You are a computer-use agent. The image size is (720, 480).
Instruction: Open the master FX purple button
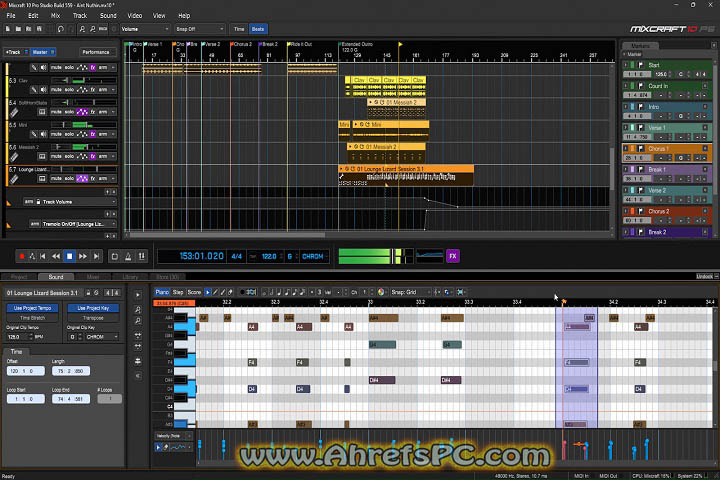pos(453,256)
